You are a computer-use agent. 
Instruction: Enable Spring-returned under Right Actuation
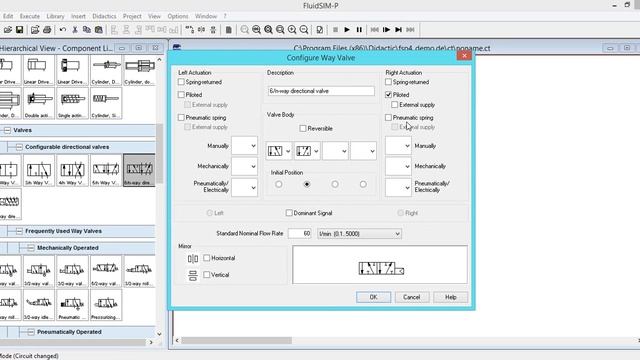[388, 82]
